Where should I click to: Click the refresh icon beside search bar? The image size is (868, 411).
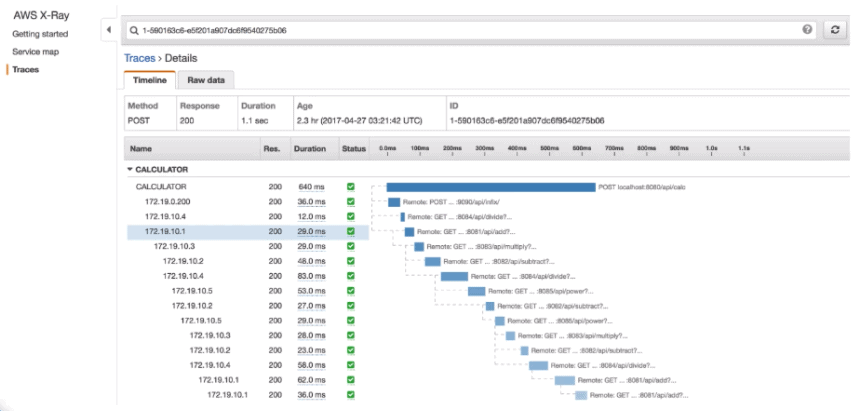pyautogui.click(x=834, y=31)
